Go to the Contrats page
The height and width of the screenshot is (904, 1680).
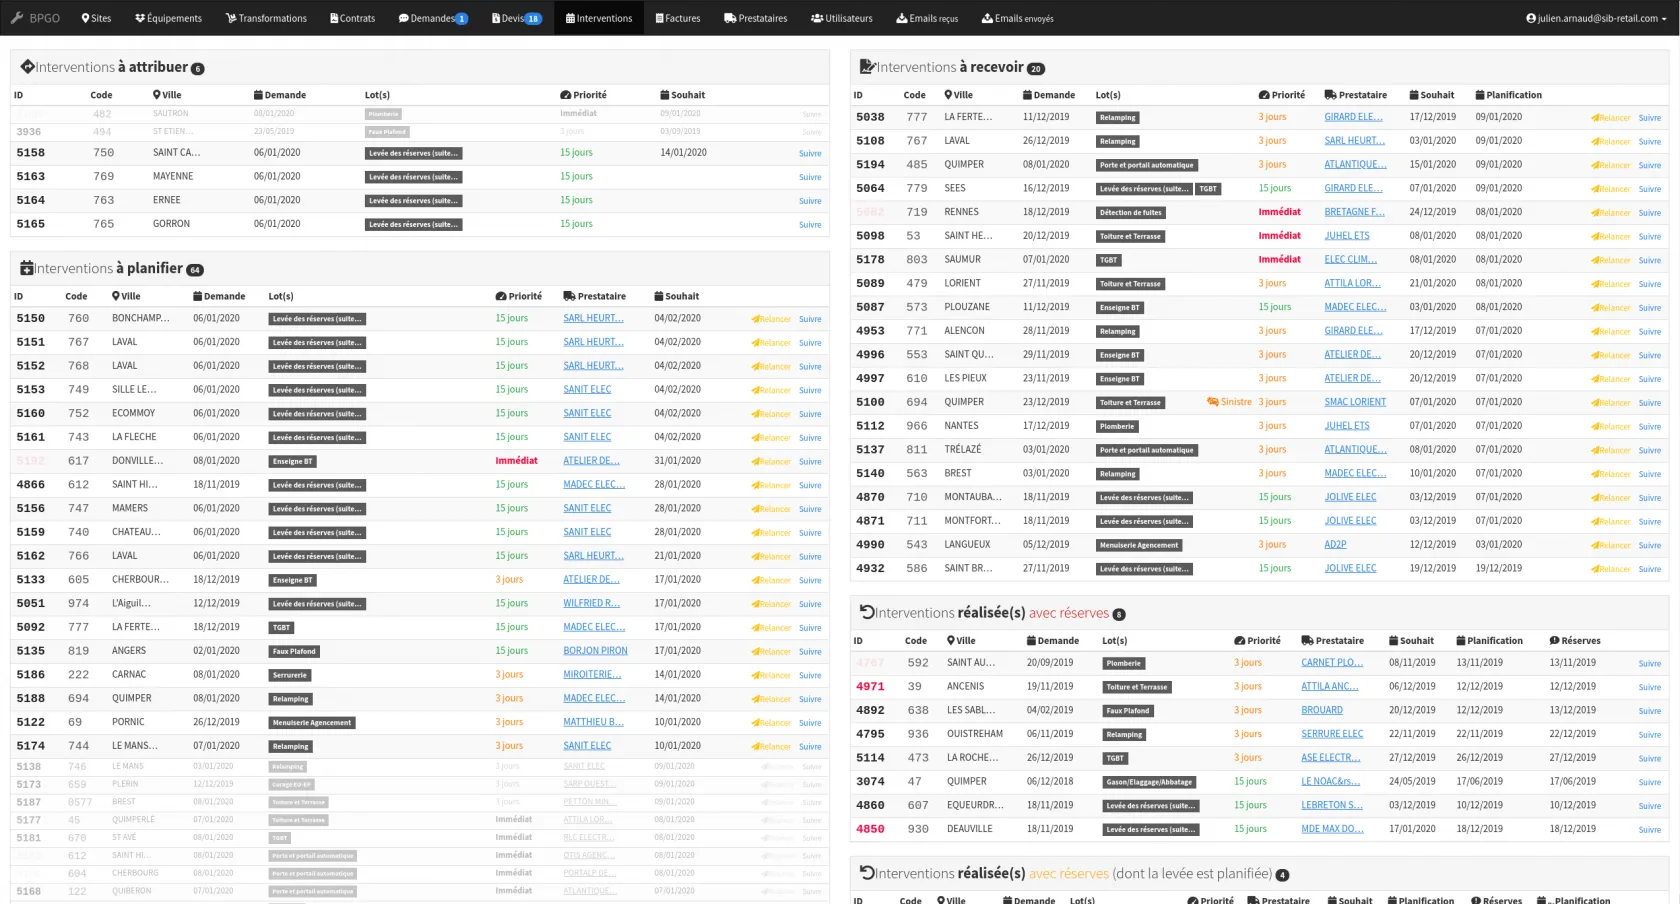[352, 18]
